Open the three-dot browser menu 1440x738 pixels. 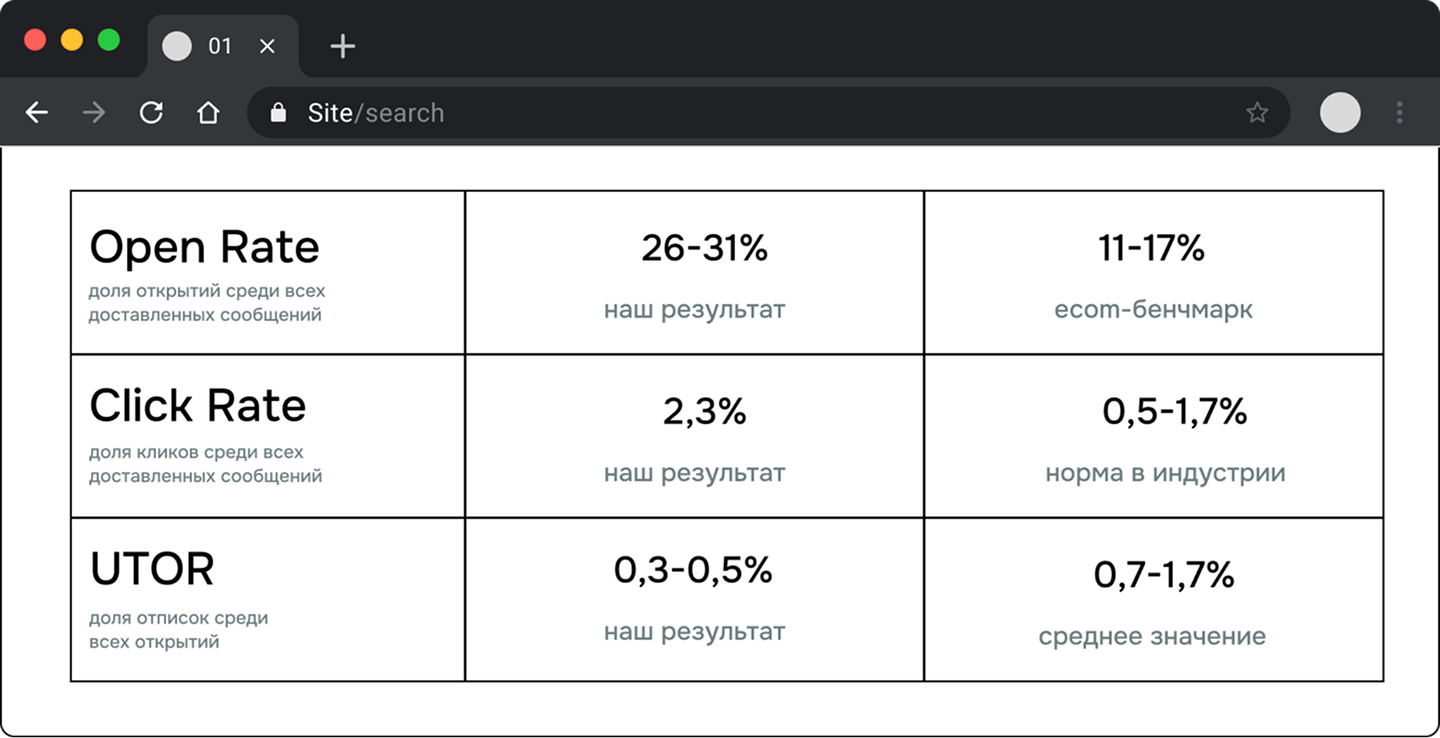1400,113
